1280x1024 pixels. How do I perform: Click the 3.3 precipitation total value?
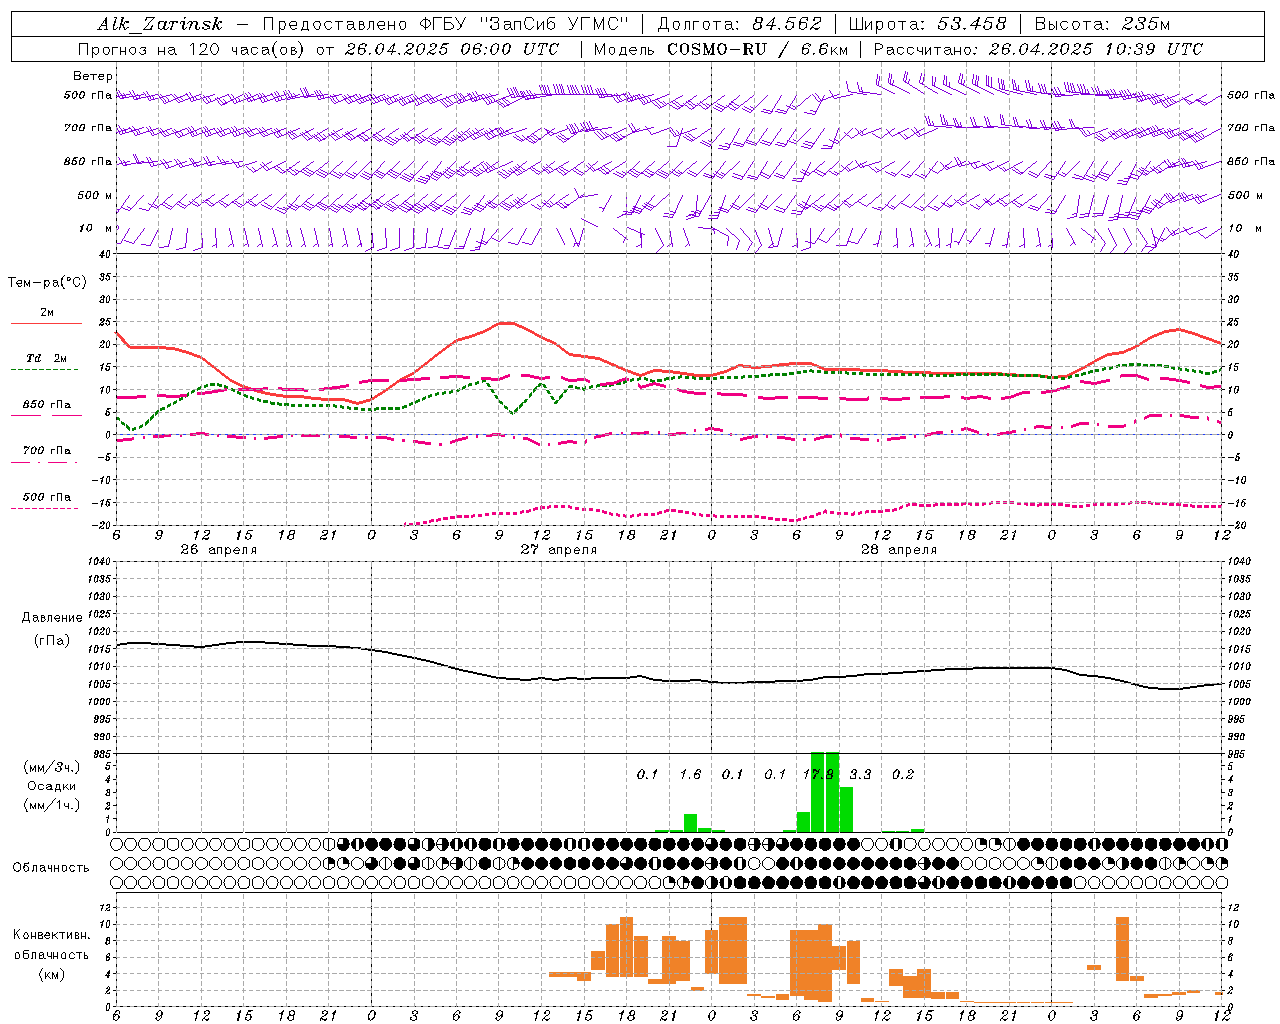860,775
